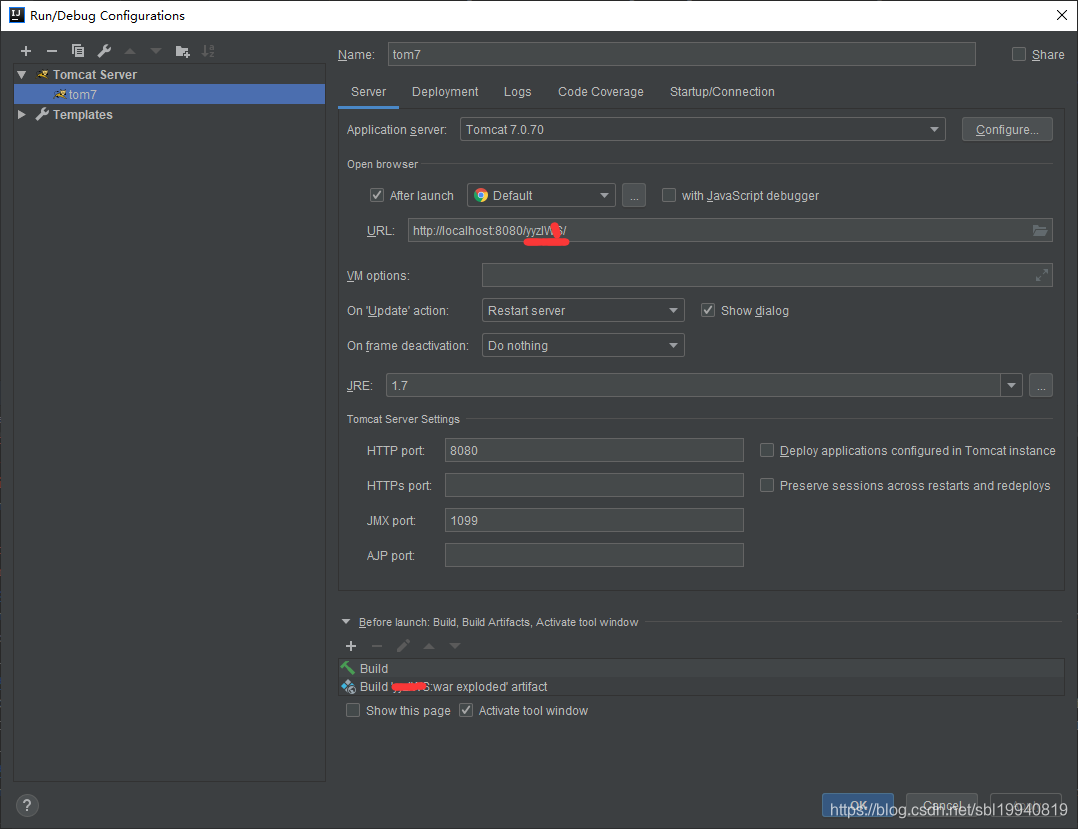Viewport: 1078px width, 829px height.
Task: Collapse the Before launch section
Action: coord(346,621)
